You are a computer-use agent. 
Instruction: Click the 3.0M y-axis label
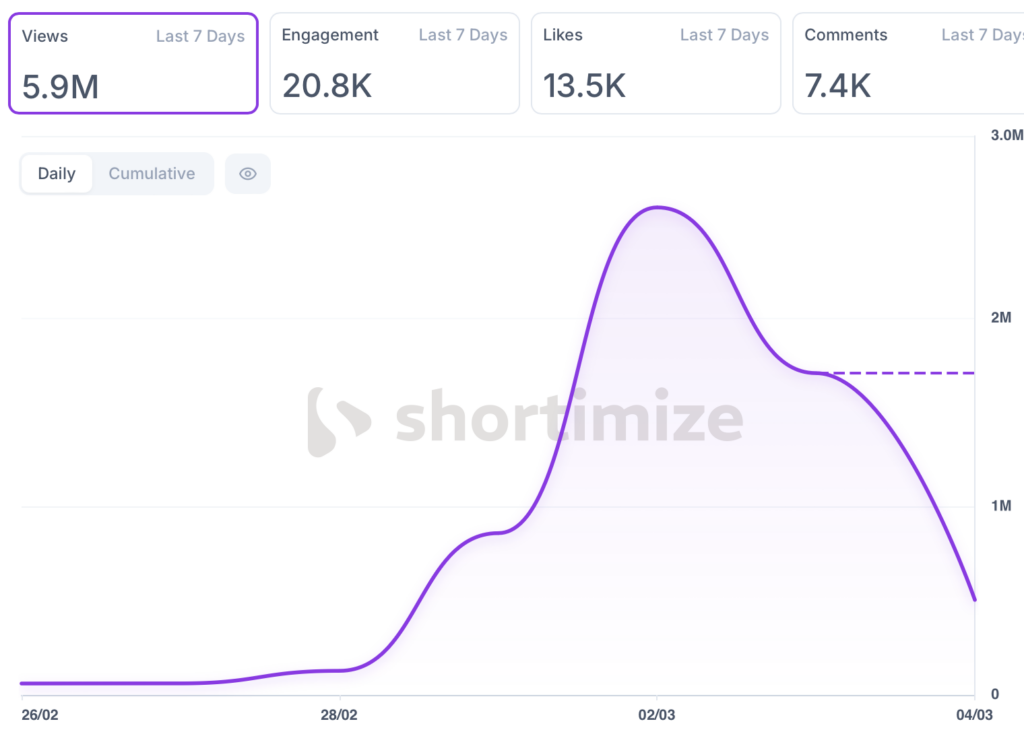pos(1004,136)
